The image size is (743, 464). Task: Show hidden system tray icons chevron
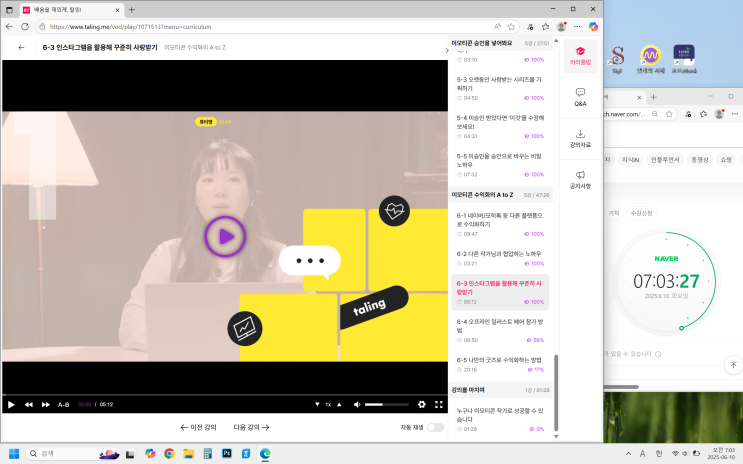628,454
